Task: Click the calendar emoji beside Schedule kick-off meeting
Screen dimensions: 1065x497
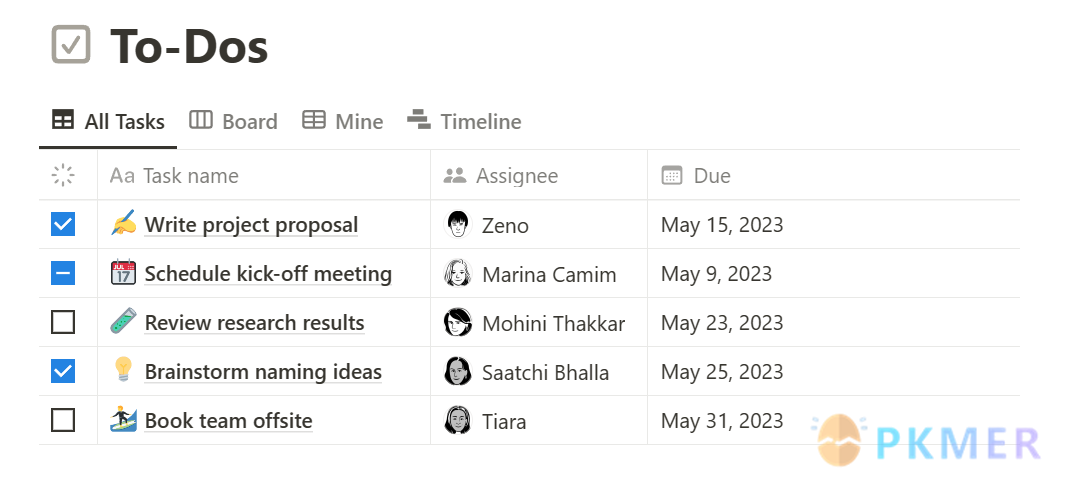Action: click(x=123, y=273)
